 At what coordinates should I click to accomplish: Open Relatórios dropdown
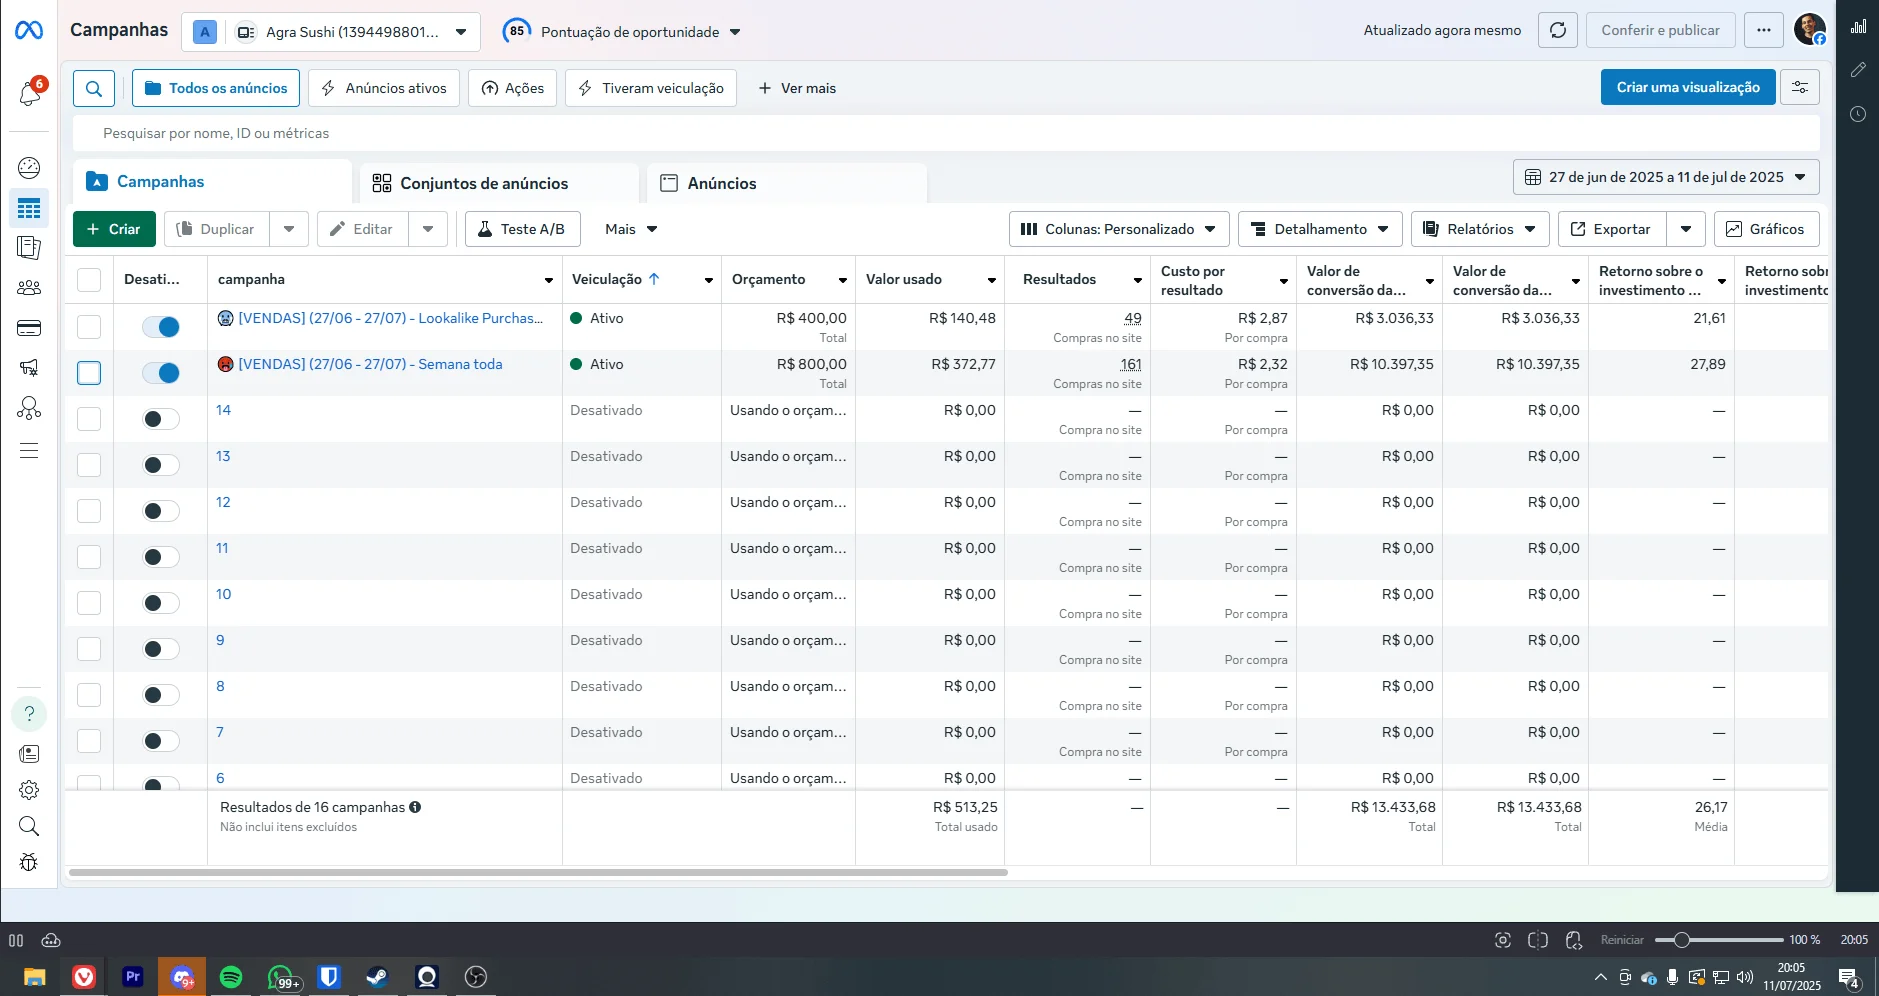1480,229
